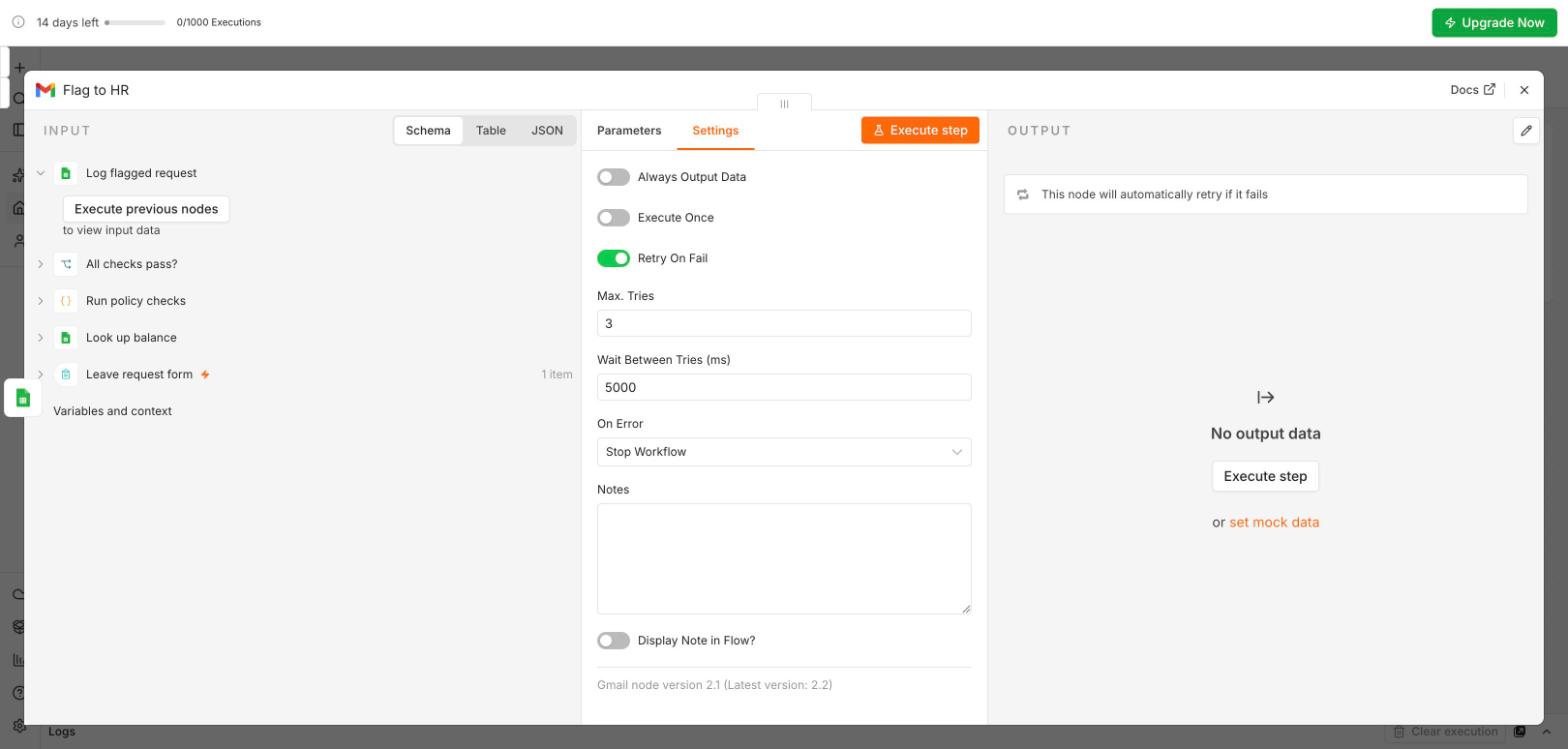
Task: Open the On Error dropdown
Action: click(784, 452)
